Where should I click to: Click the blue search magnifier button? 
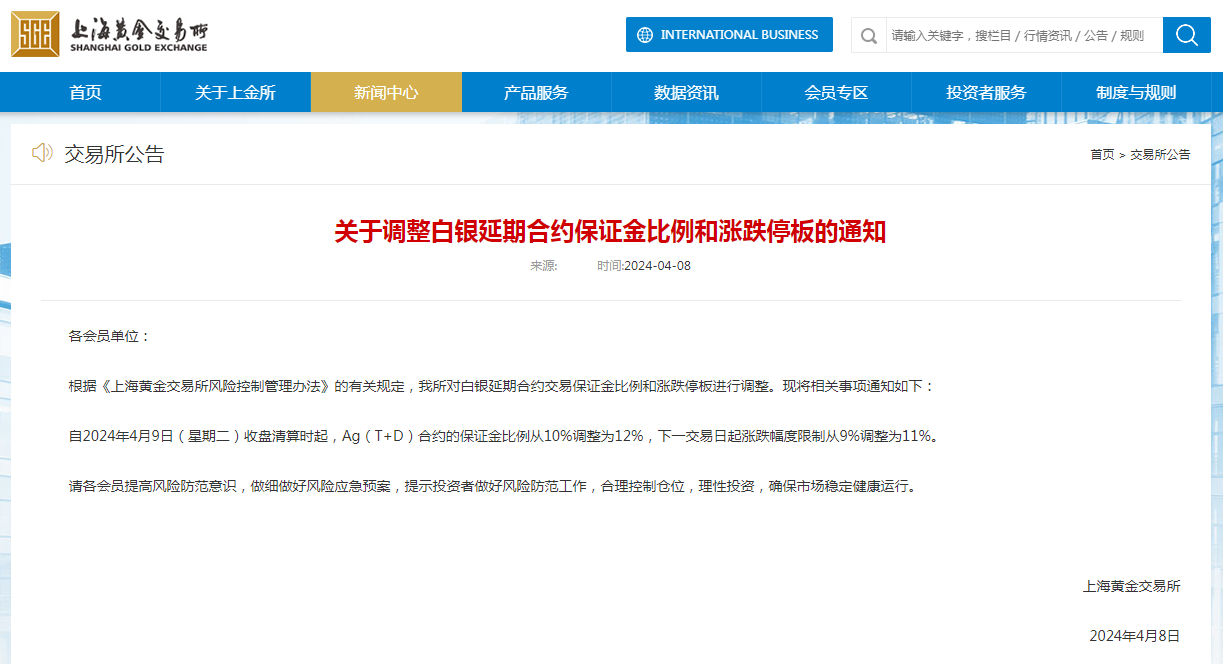[1186, 35]
